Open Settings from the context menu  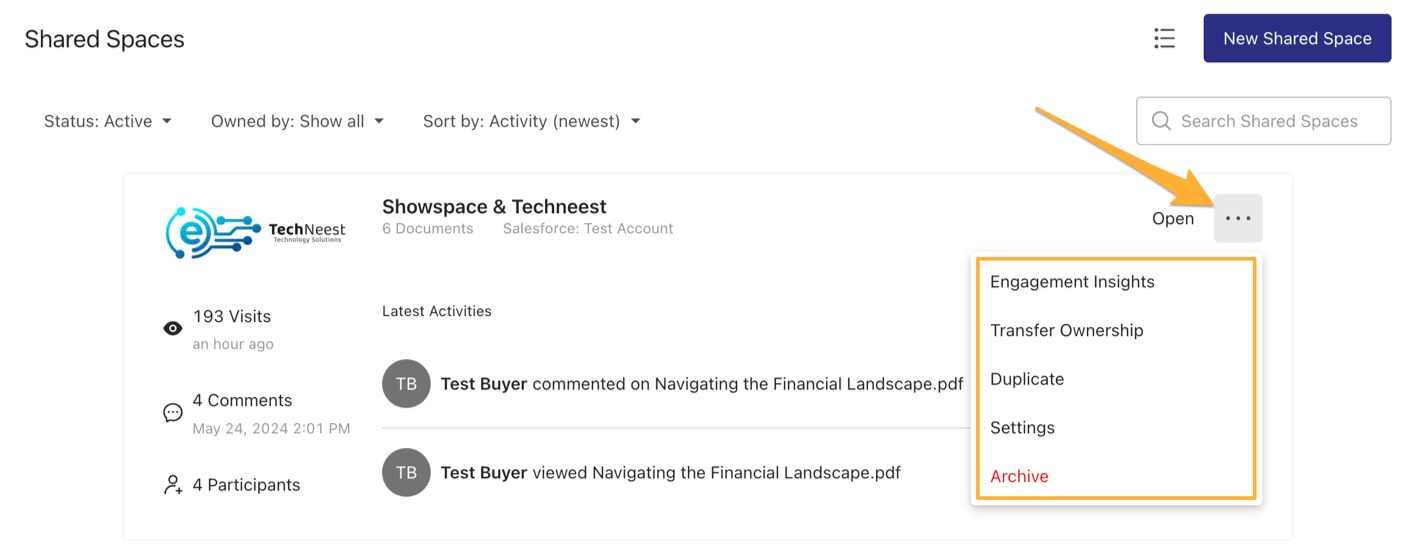[1022, 428]
